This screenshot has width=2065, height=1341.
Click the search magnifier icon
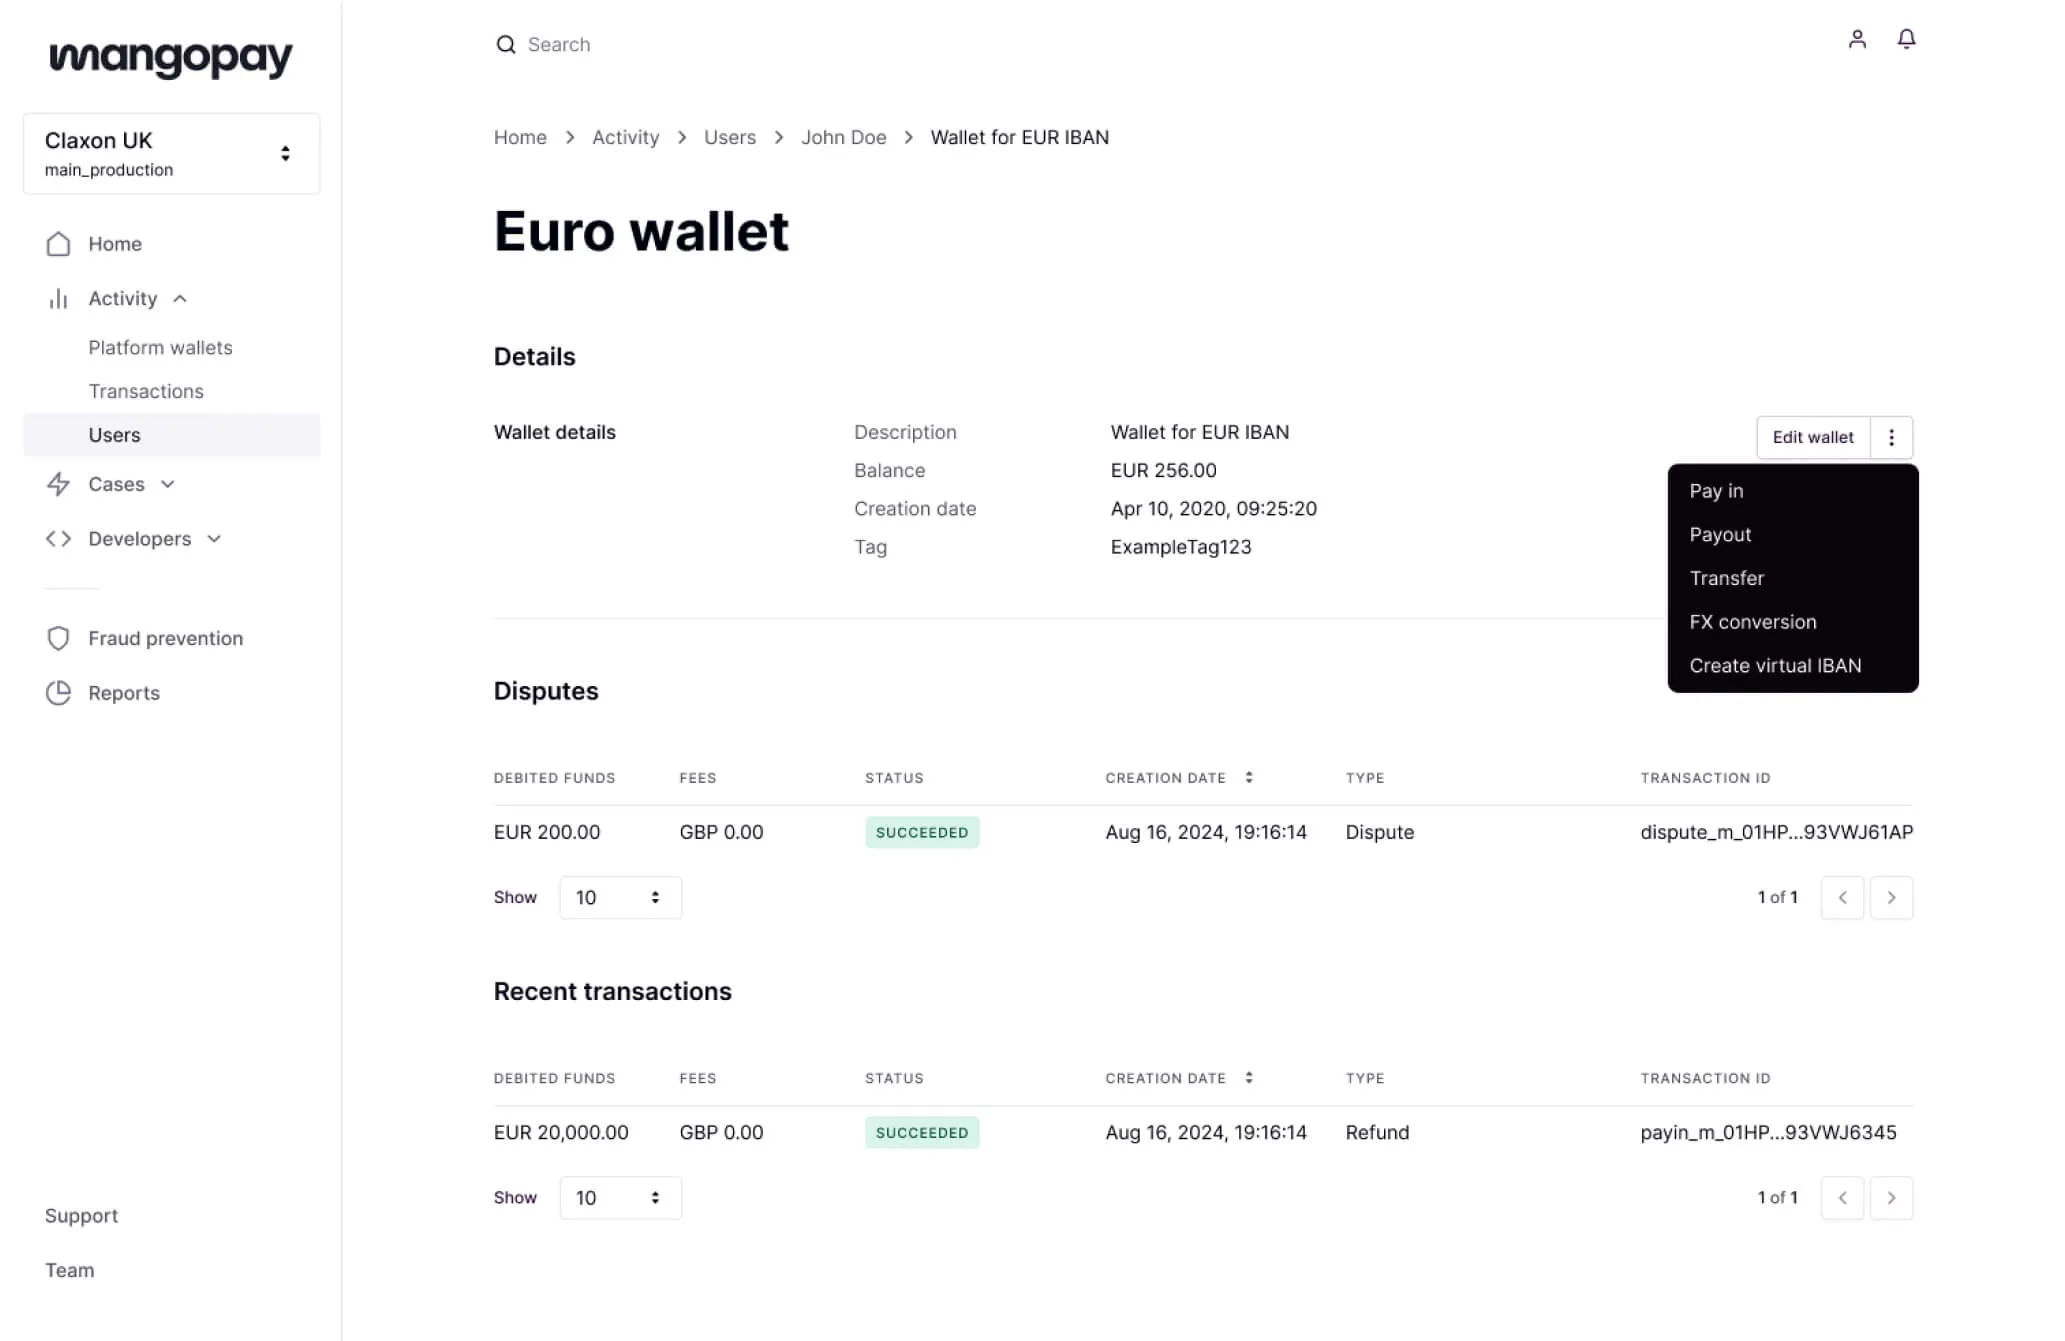(506, 45)
